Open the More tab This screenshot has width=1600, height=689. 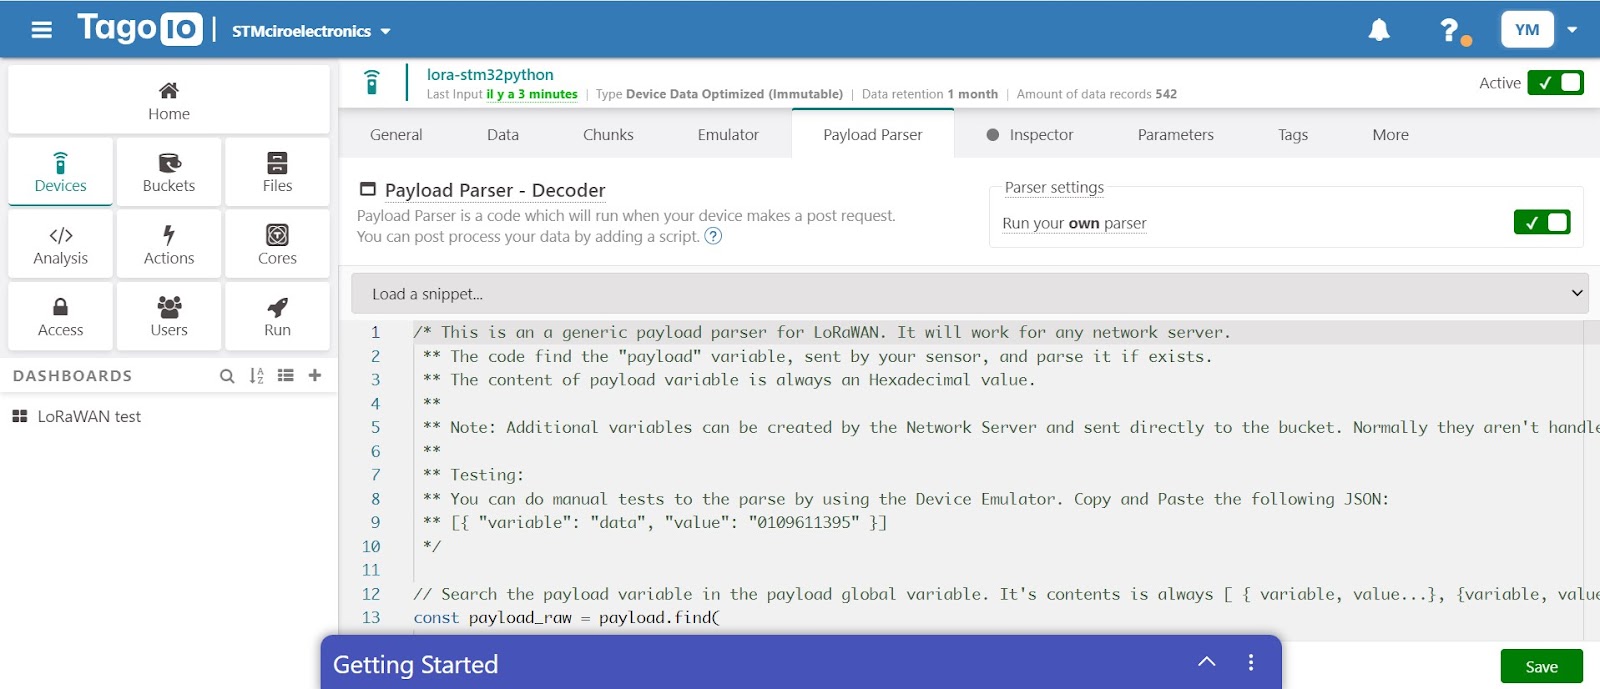click(1391, 134)
